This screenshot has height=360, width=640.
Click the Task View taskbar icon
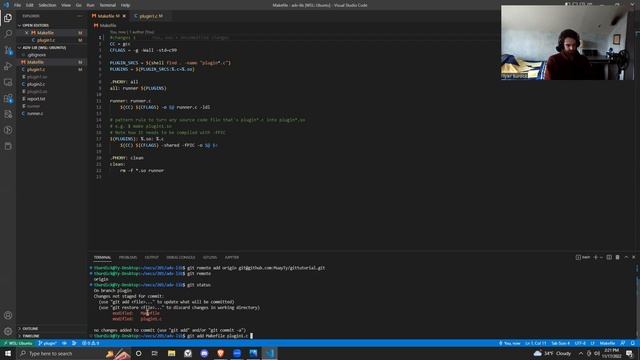point(155,353)
